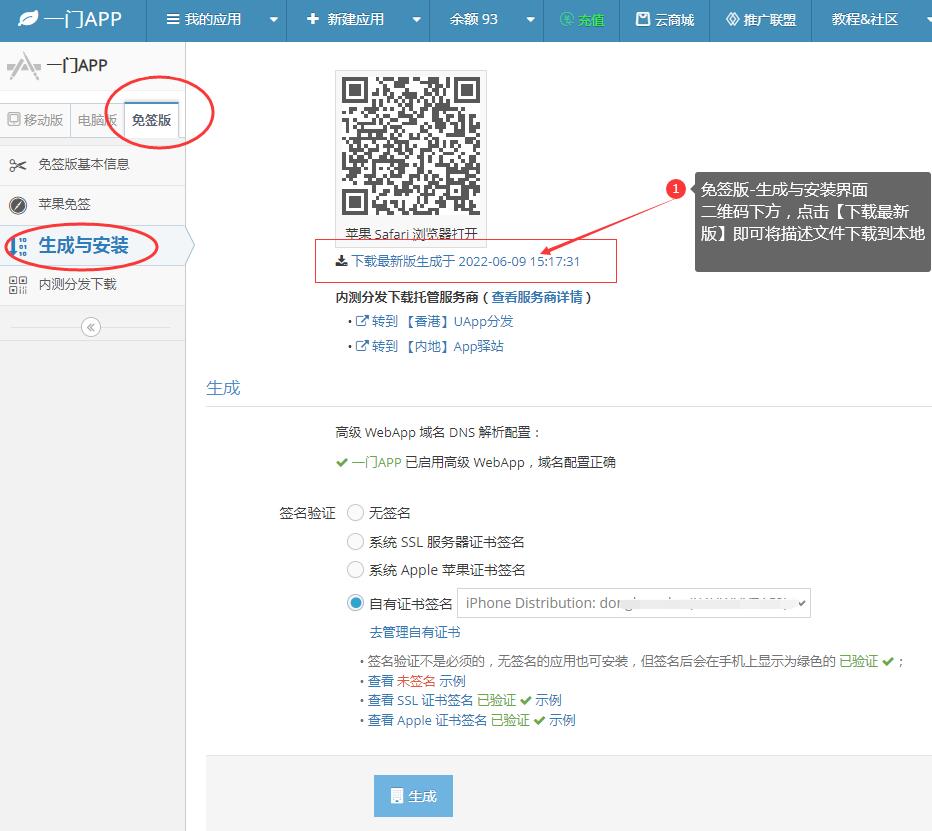Click the 苹果 Safari 浏览器打开 caption
This screenshot has width=932, height=831.
click(x=411, y=234)
